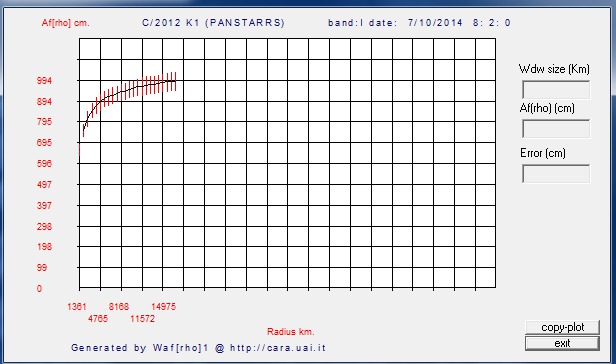The image size is (616, 364).
Task: Click the 1361 radius tick label
Action: (77, 307)
